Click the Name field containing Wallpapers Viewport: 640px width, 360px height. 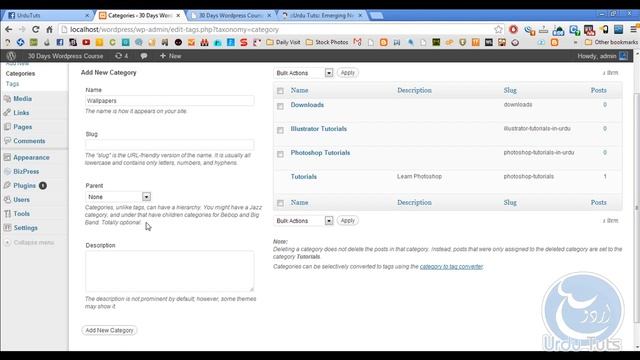(x=170, y=100)
